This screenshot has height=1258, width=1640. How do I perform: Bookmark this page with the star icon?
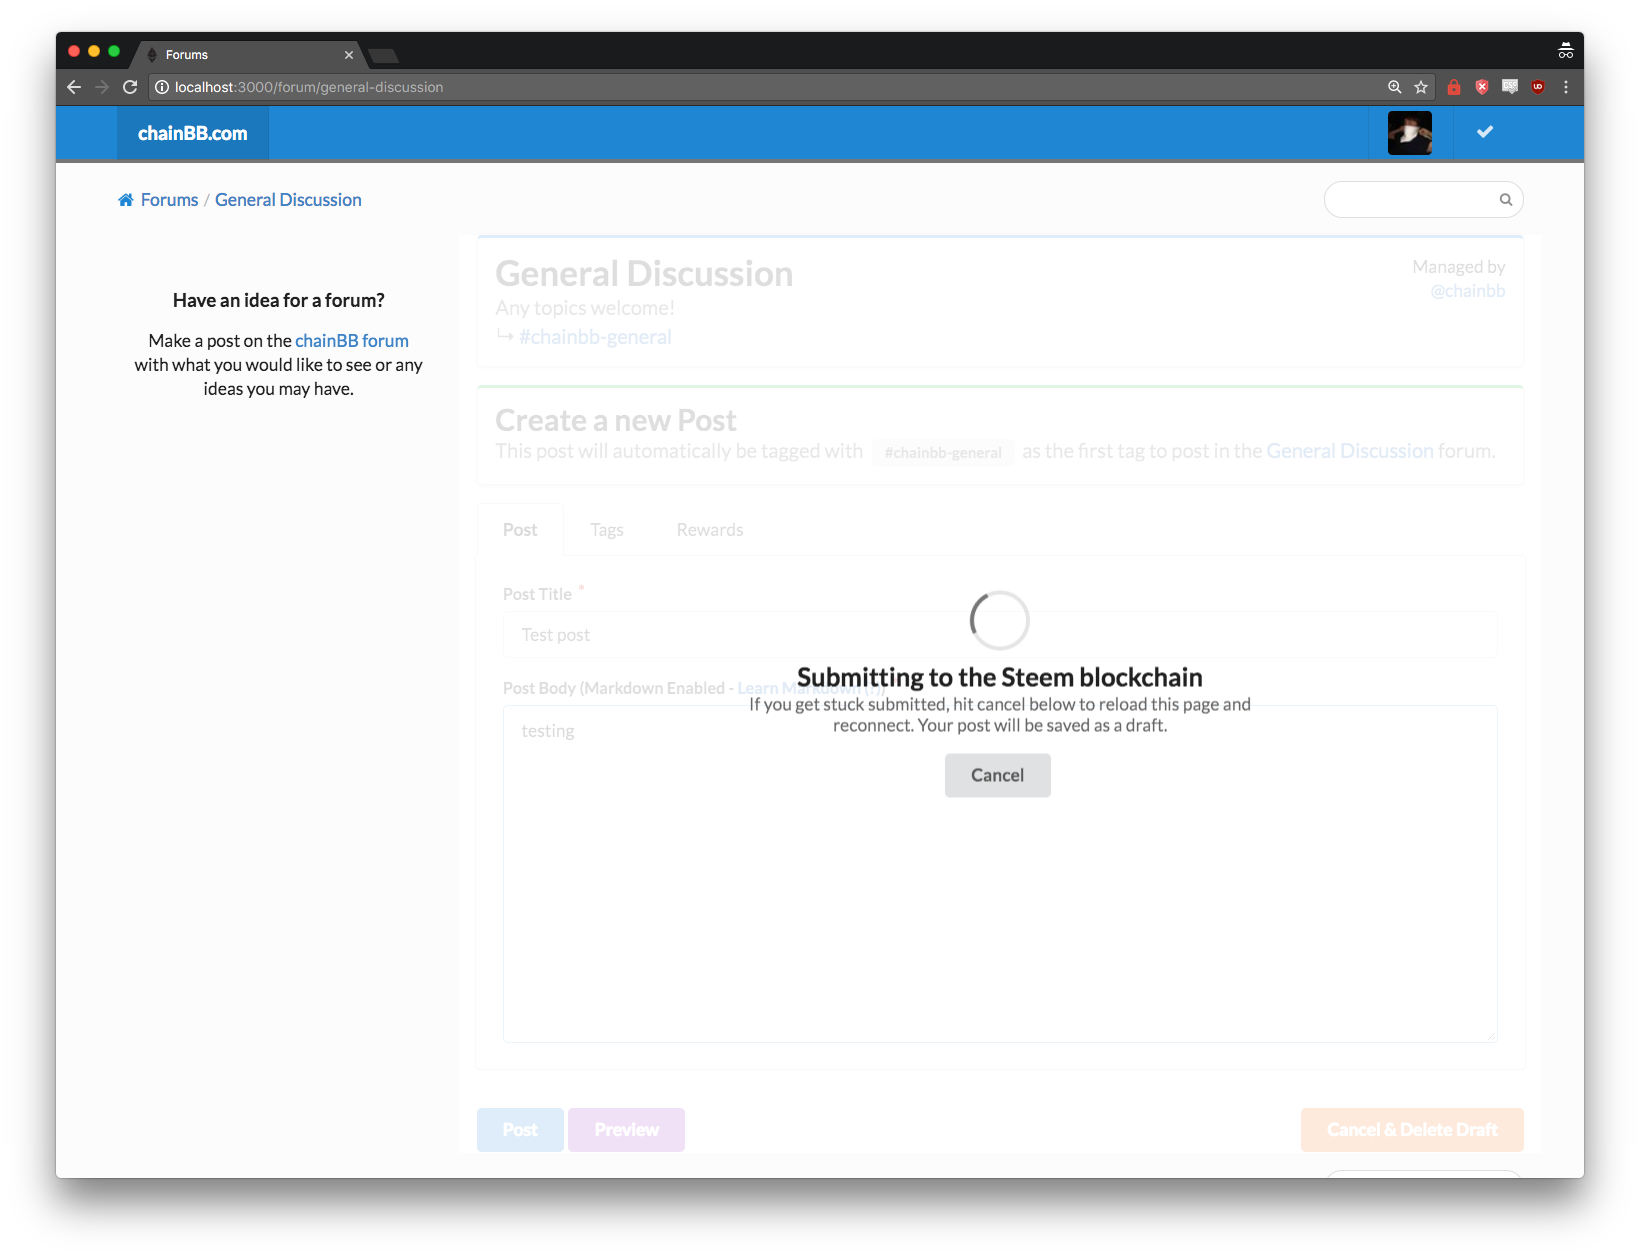click(1421, 87)
